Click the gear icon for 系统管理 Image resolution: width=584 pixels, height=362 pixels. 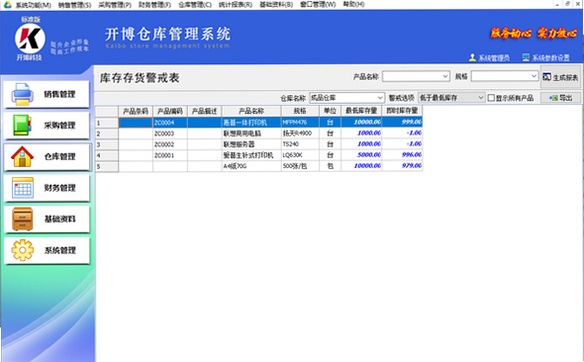[x=22, y=250]
